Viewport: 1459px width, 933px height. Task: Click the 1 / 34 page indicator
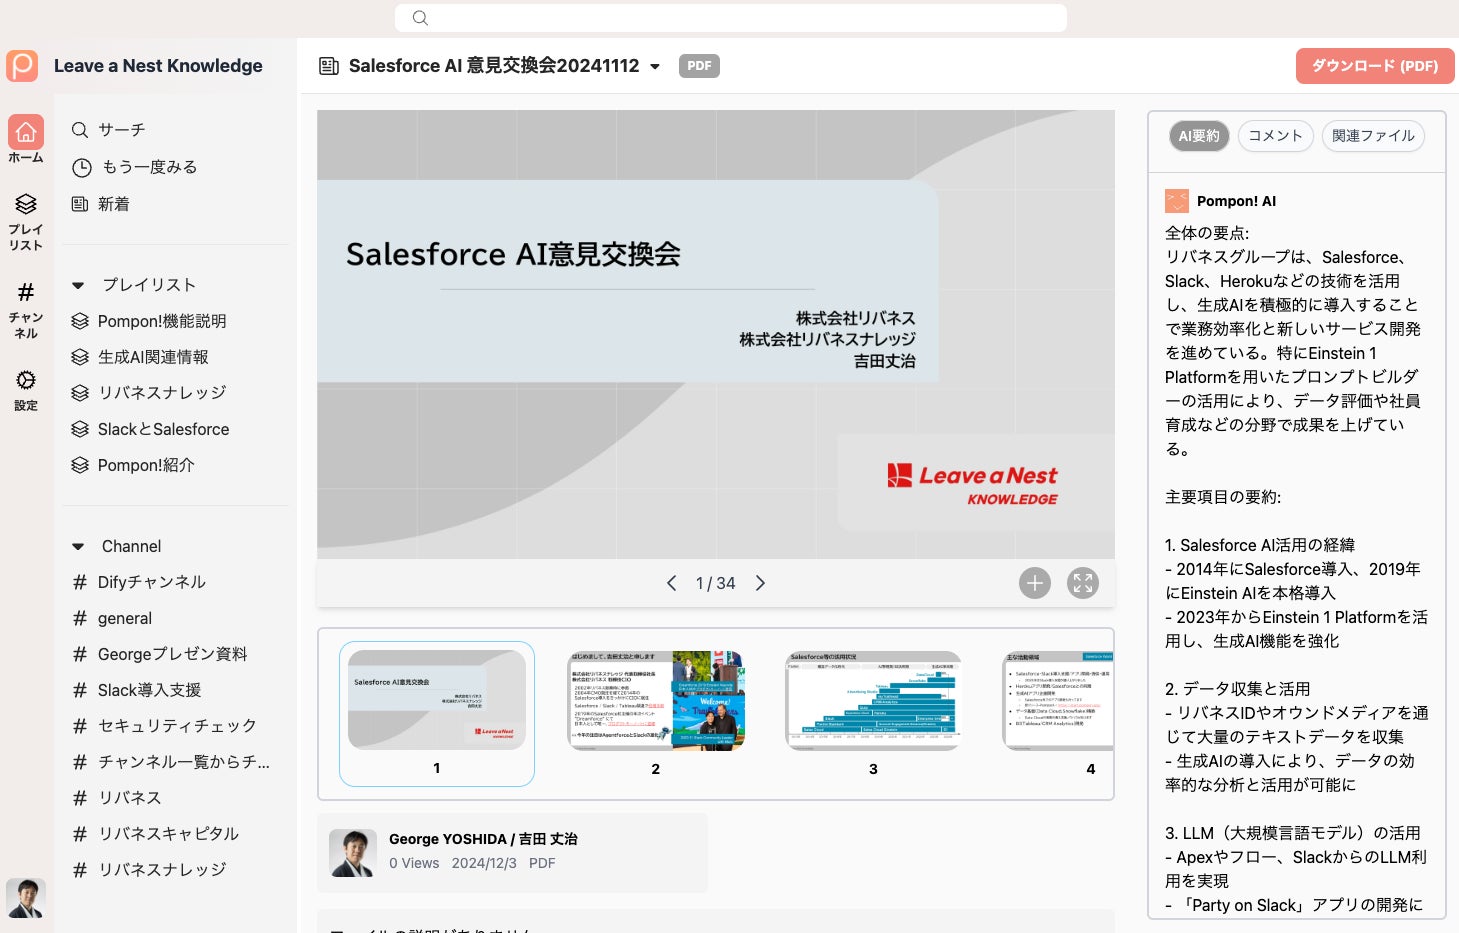click(x=716, y=583)
